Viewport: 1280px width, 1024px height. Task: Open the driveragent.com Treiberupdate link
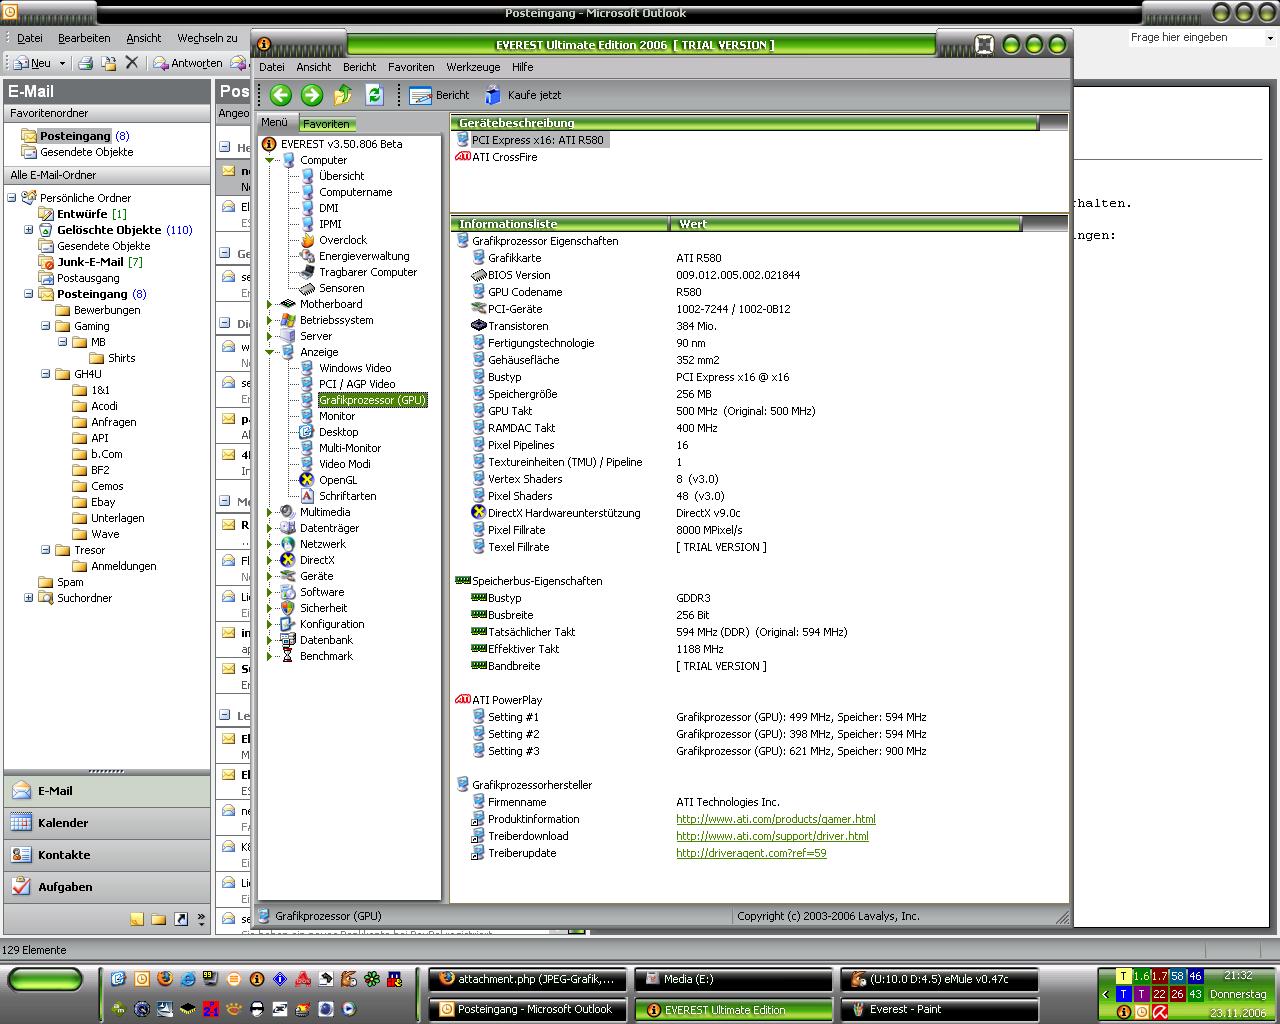pos(751,853)
